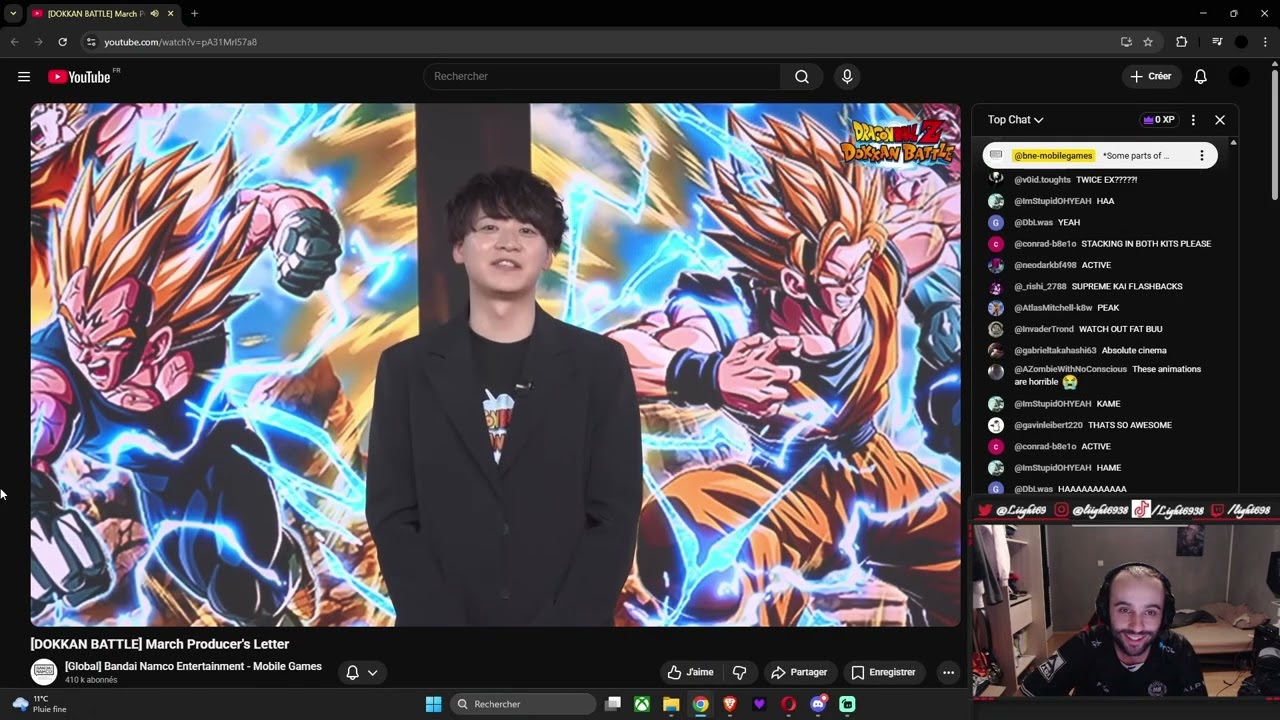Screen dimensions: 1280x720
Task: Open File Explorer from taskbar
Action: (x=671, y=704)
